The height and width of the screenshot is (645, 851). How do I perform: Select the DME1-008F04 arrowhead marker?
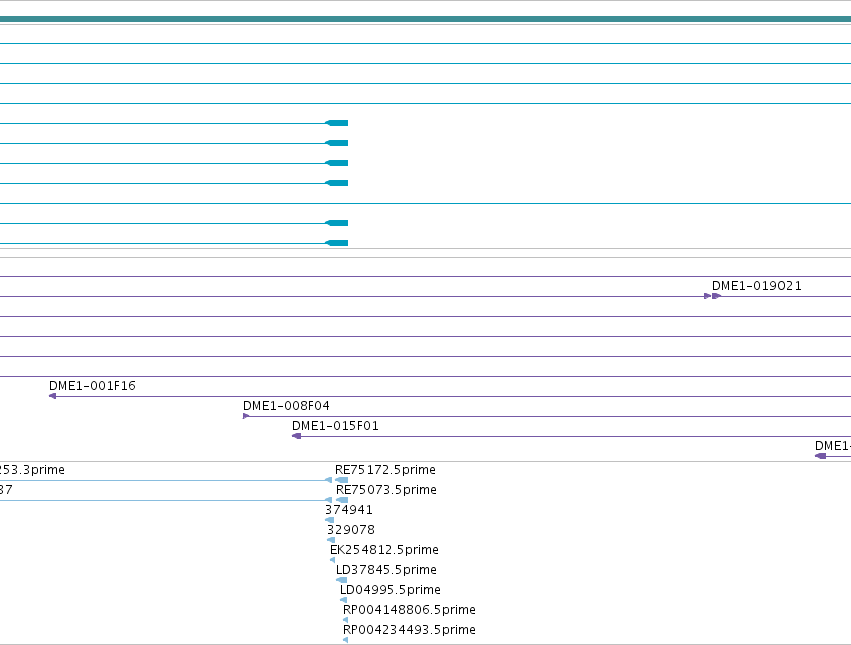click(x=246, y=416)
